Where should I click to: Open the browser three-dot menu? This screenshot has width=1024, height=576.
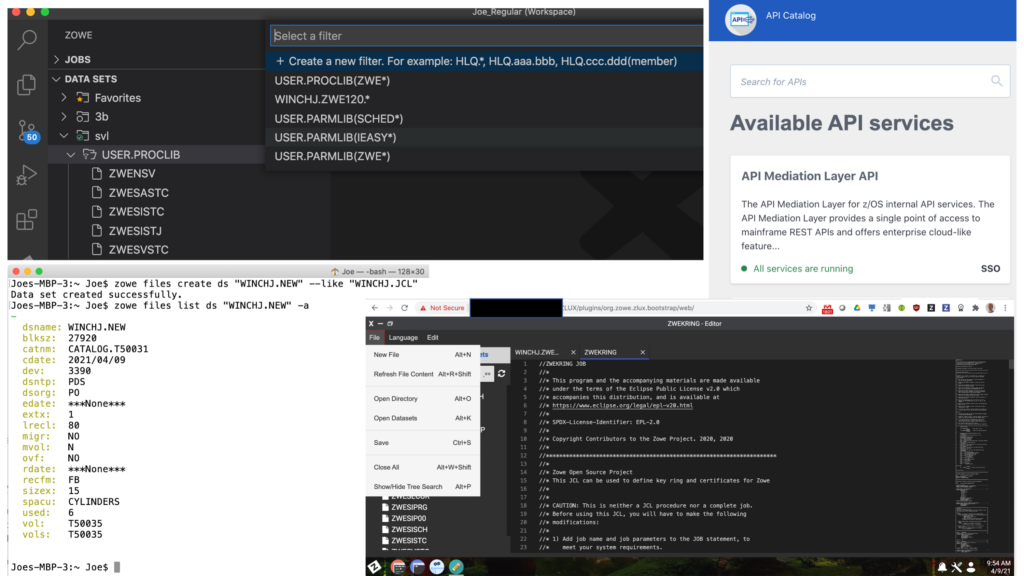[1005, 308]
